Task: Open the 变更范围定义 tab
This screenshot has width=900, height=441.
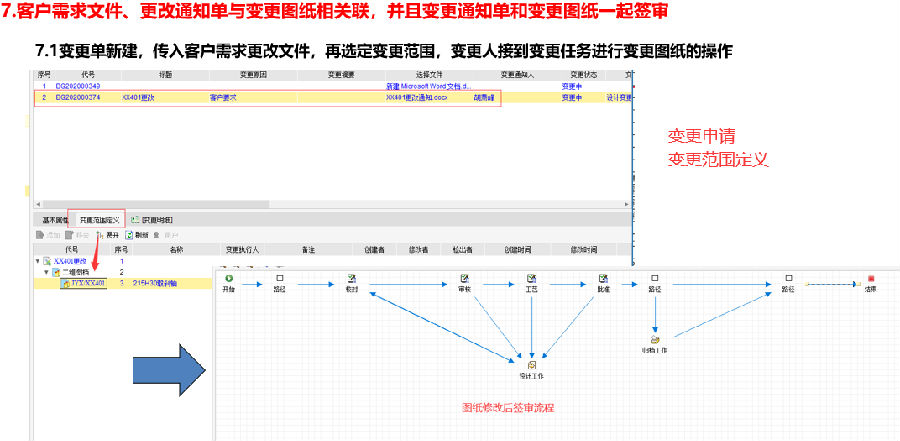Action: pos(99,220)
